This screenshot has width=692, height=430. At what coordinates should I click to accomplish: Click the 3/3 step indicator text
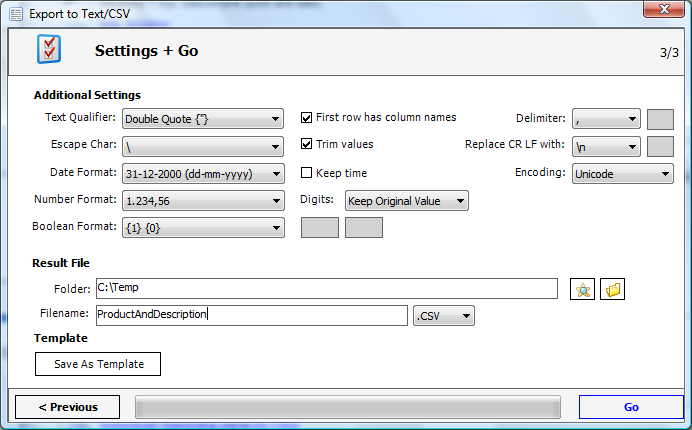click(x=669, y=53)
